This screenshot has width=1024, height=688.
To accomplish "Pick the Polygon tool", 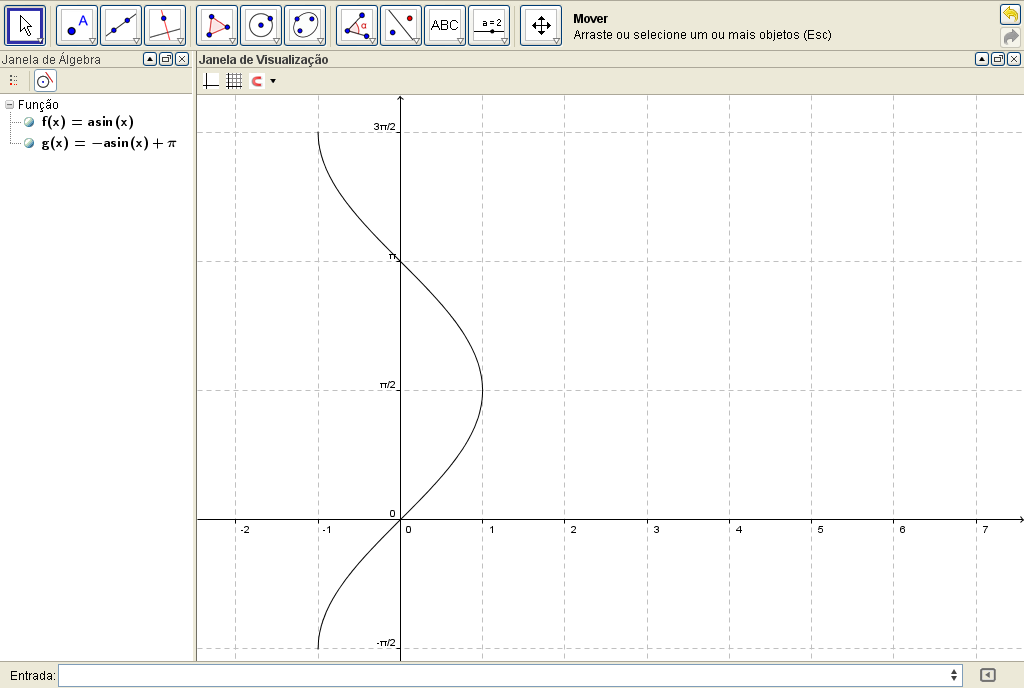I will pyautogui.click(x=216, y=25).
